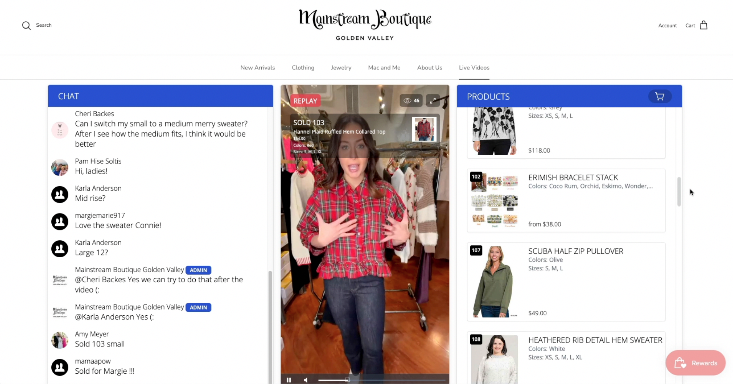Click Karla Anderson avatar beside 'Mid rise?'
Viewport: 733px width, 384px height.
click(x=60, y=194)
